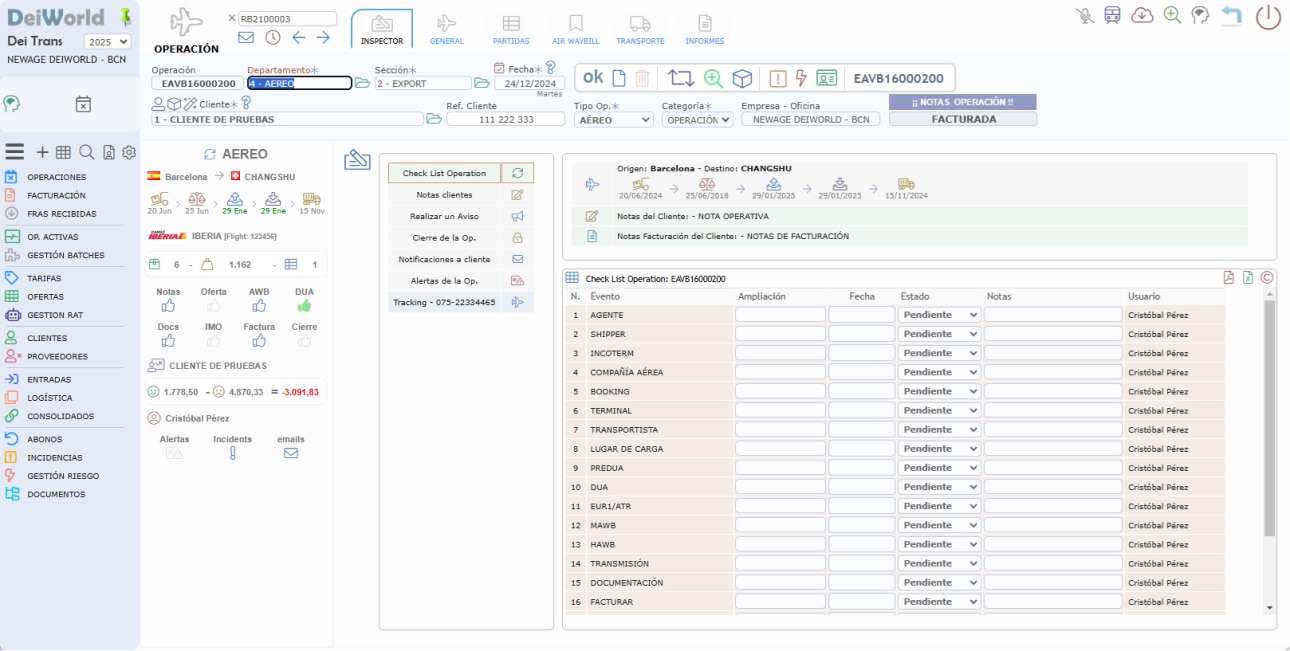1290x651 pixels.
Task: Toggle the Factura thumbs-up status
Action: pos(259,341)
